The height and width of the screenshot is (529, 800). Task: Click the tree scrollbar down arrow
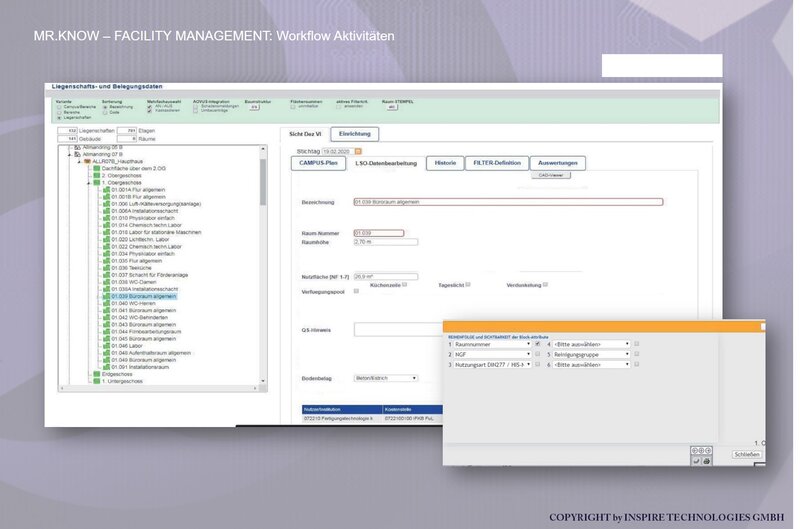point(263,381)
